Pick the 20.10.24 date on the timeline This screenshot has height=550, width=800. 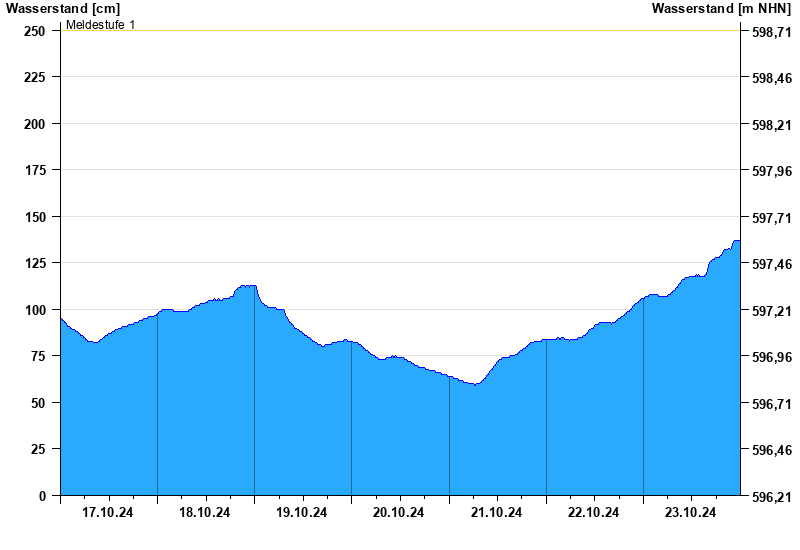click(399, 513)
